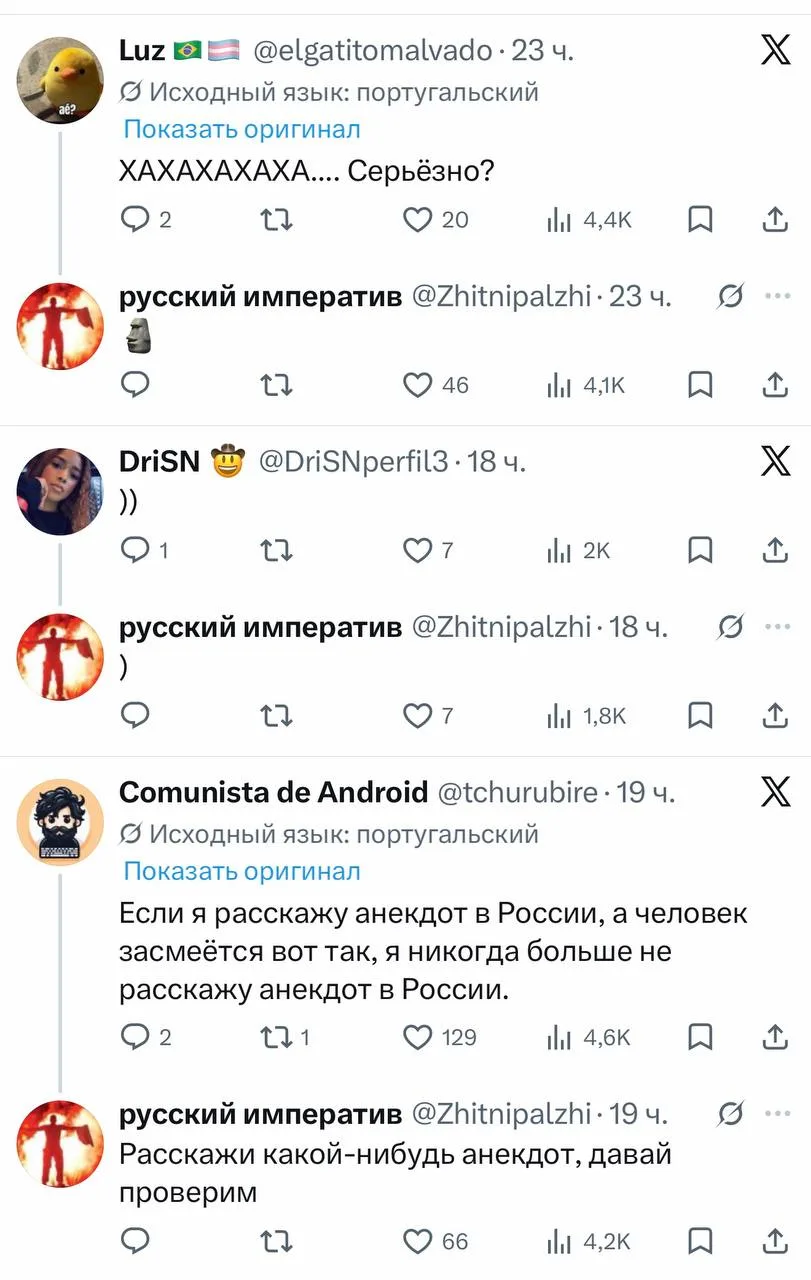Share Comunista de Android's post

tap(775, 1037)
